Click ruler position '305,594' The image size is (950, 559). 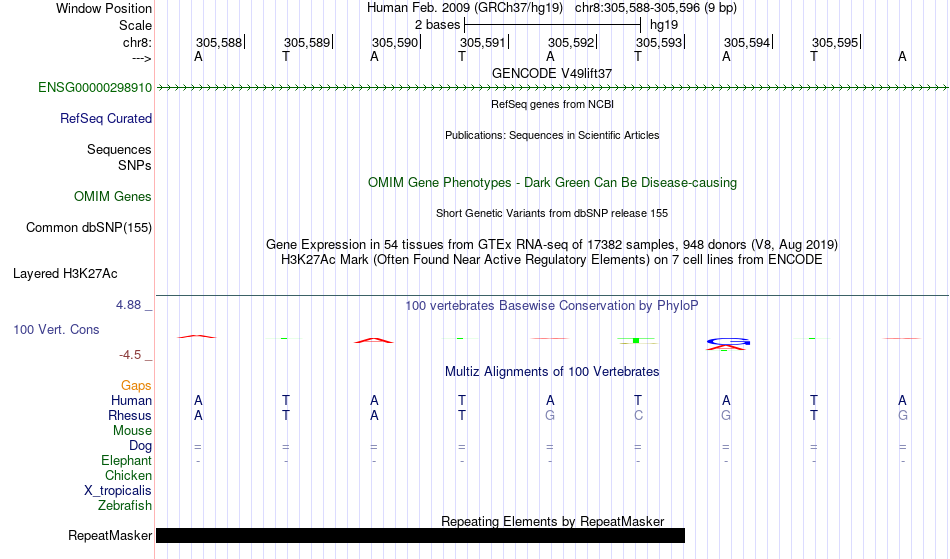tap(747, 42)
